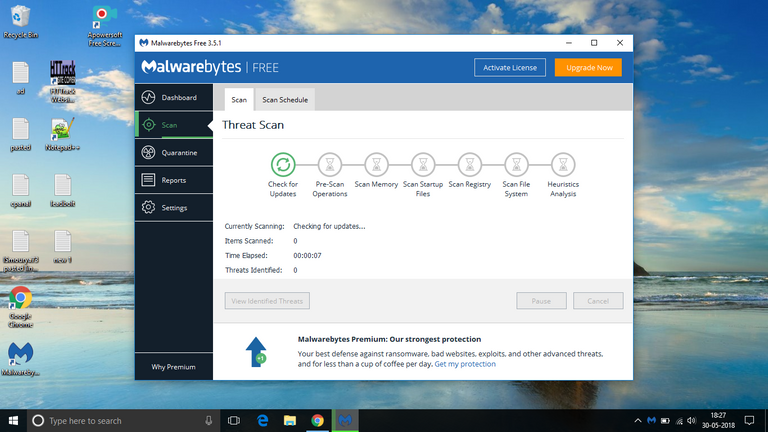
Task: Click the Settings gear icon
Action: coord(148,208)
